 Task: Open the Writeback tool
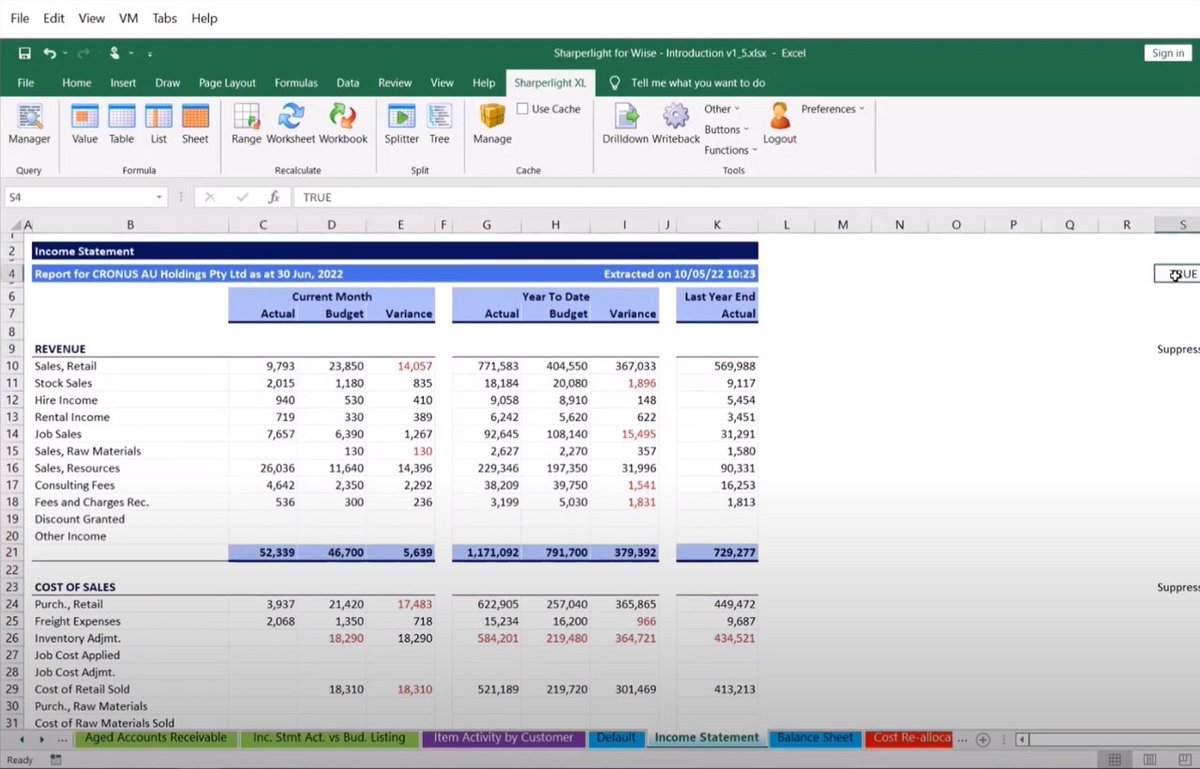pyautogui.click(x=676, y=124)
